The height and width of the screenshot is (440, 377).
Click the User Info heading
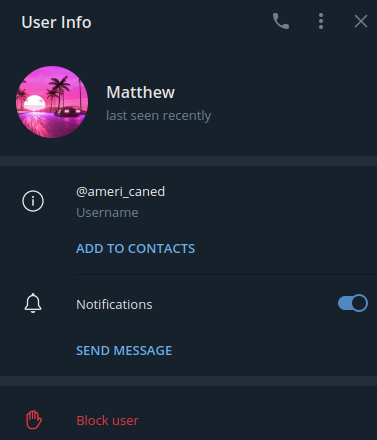[56, 22]
